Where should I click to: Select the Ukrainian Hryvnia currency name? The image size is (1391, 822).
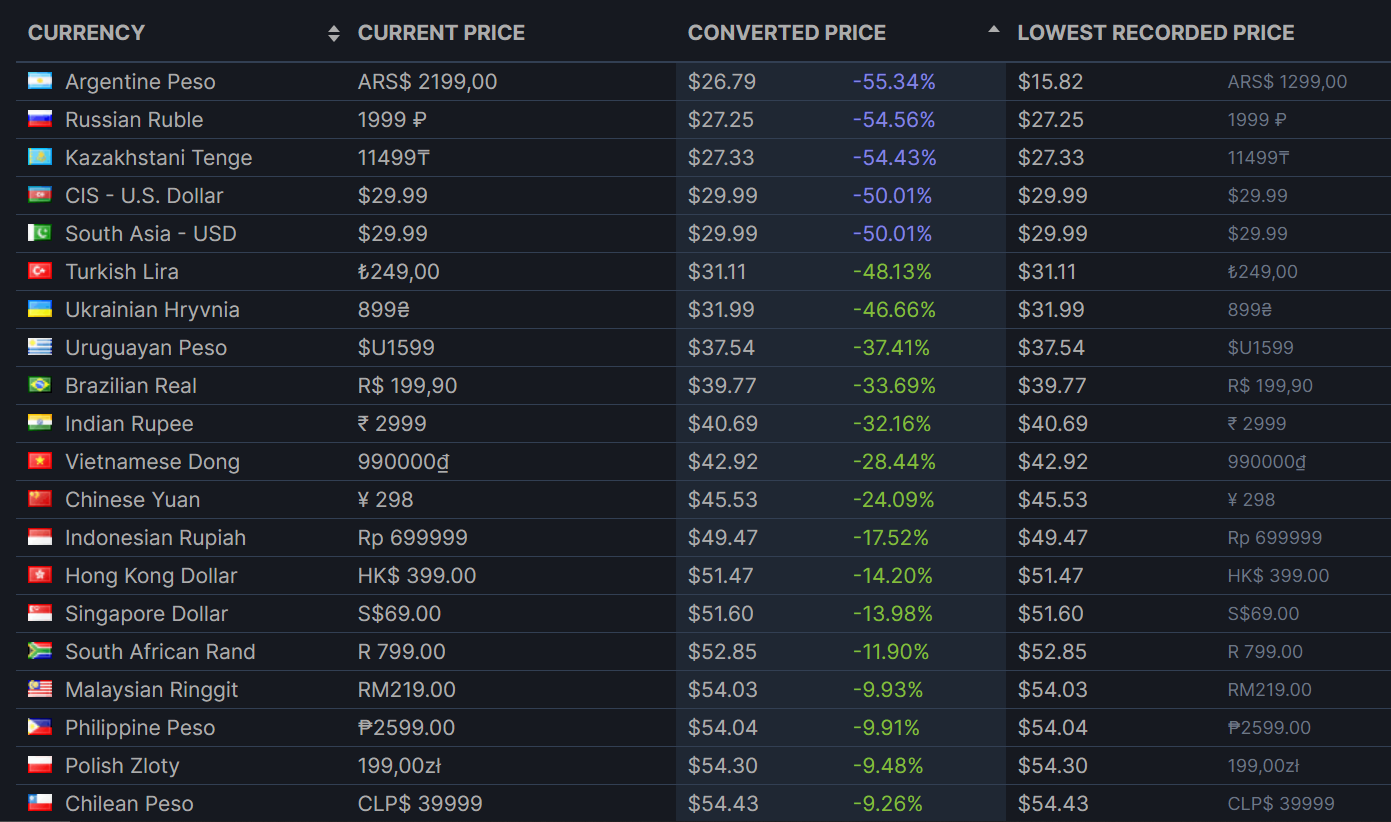(152, 310)
